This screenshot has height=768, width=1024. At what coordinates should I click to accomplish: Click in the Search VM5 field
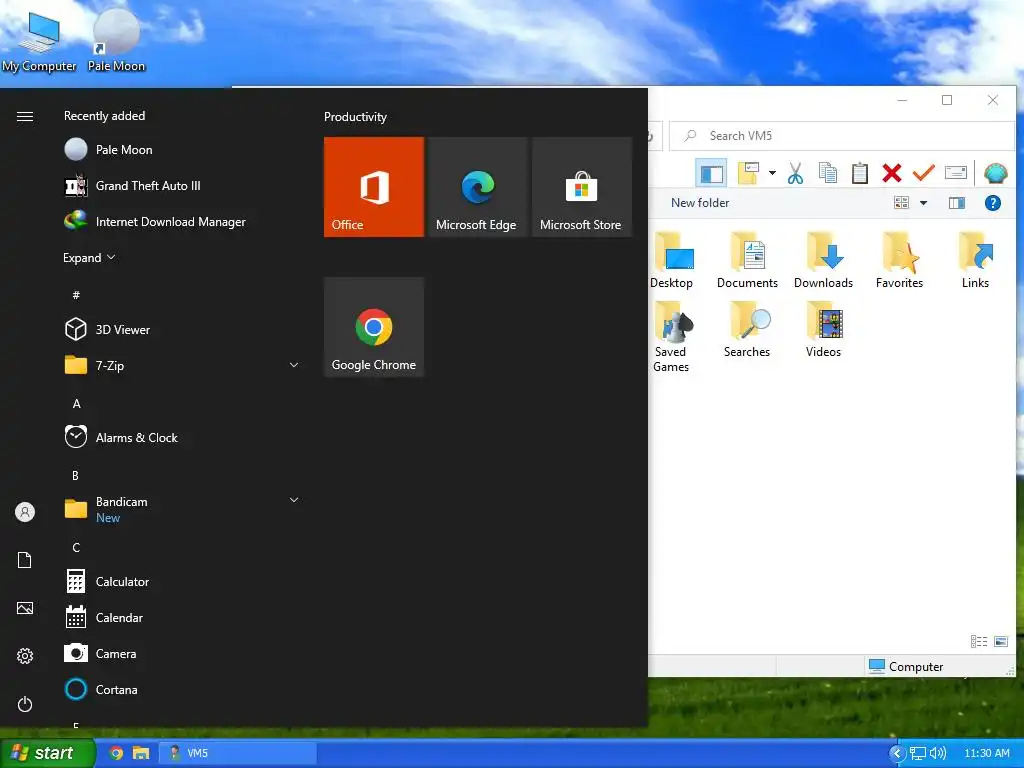click(x=842, y=136)
